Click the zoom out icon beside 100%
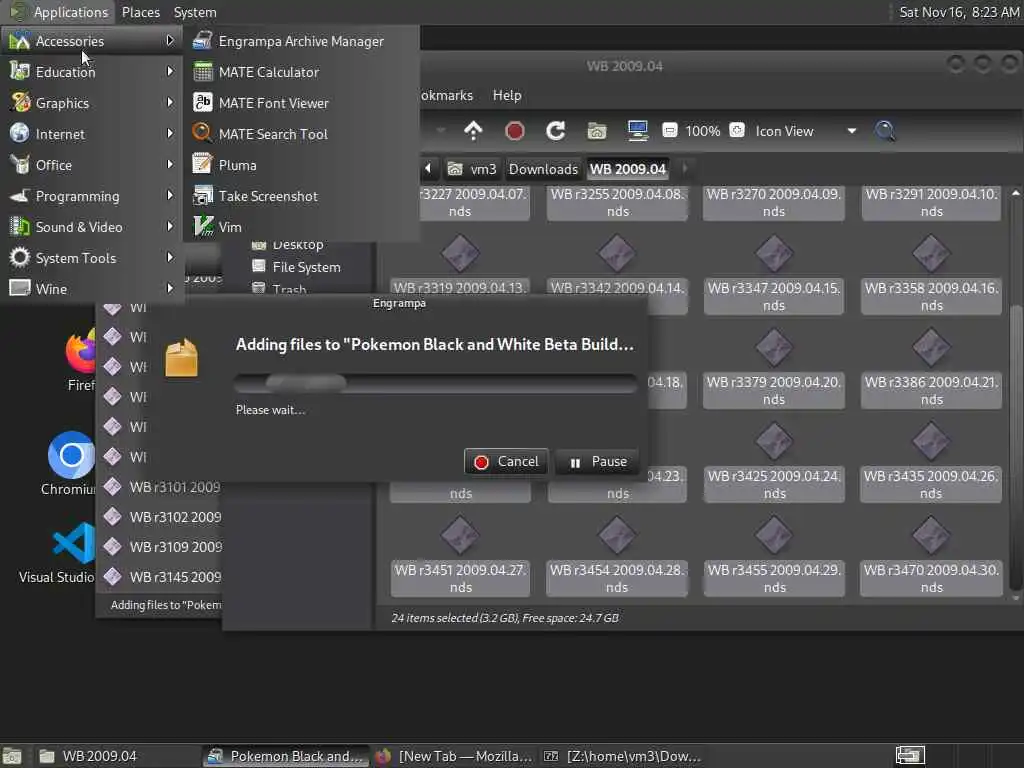 pos(669,131)
